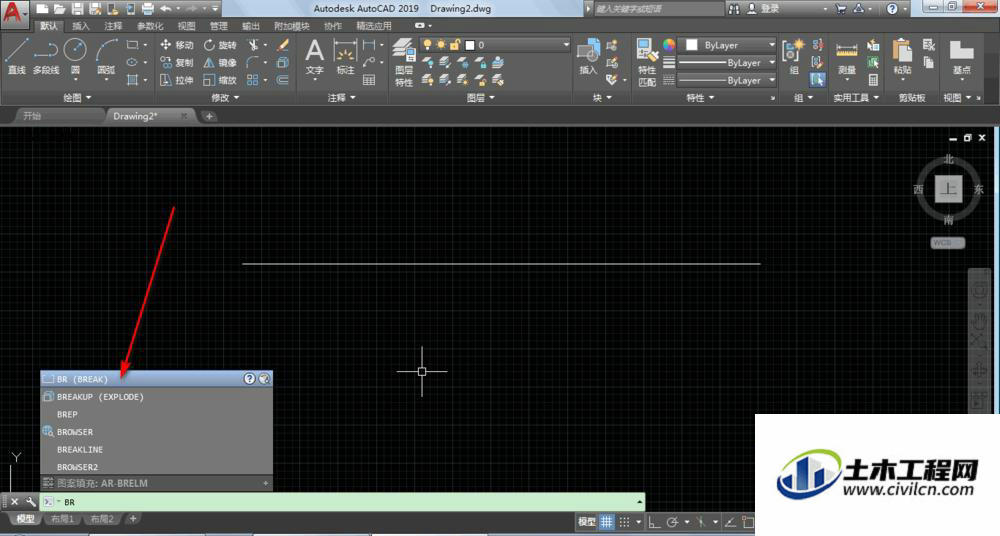Click the keyword search box
The width and height of the screenshot is (1000, 536).
click(658, 9)
